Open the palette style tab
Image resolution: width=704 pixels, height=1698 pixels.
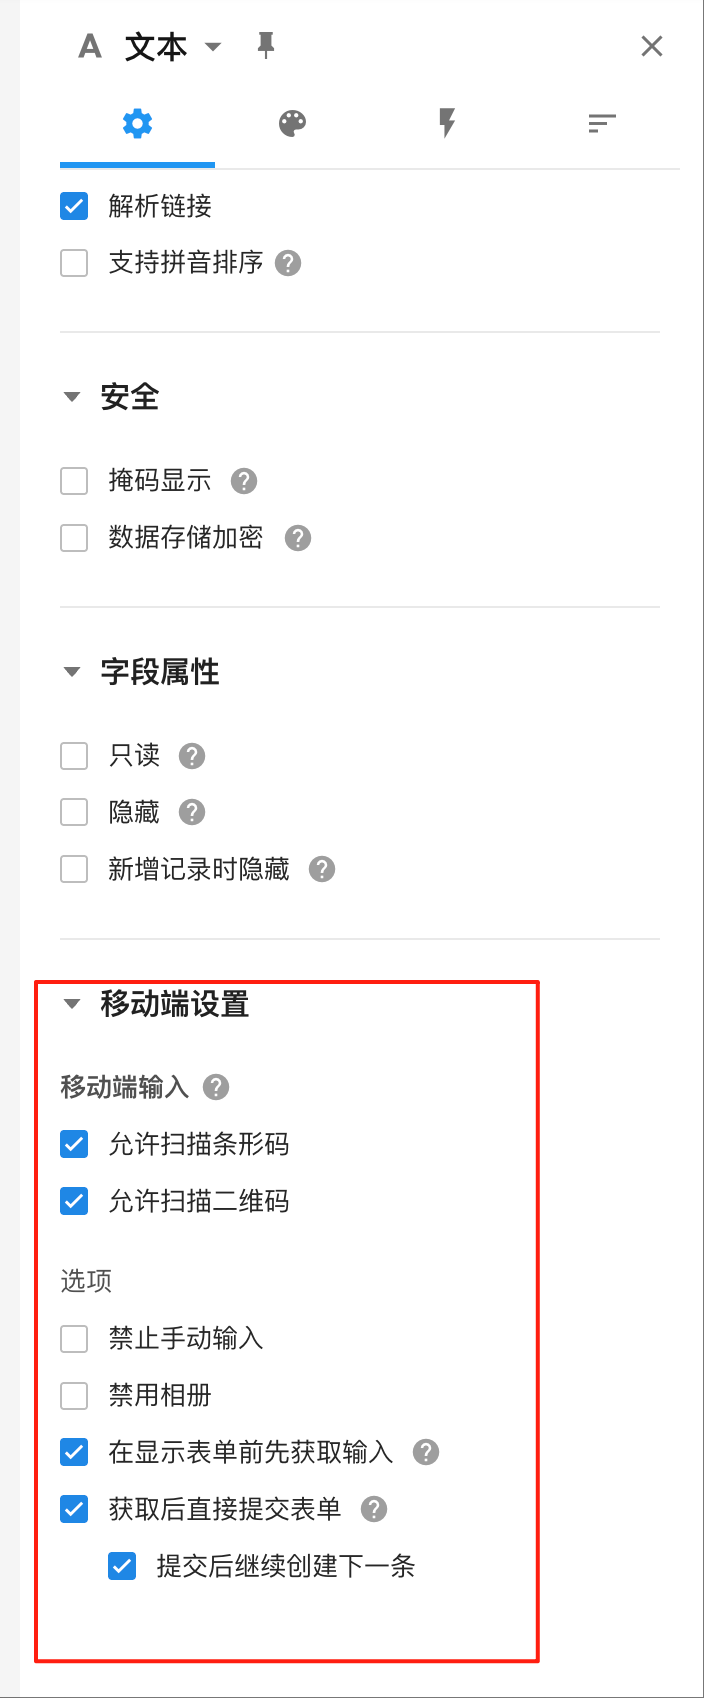(292, 124)
